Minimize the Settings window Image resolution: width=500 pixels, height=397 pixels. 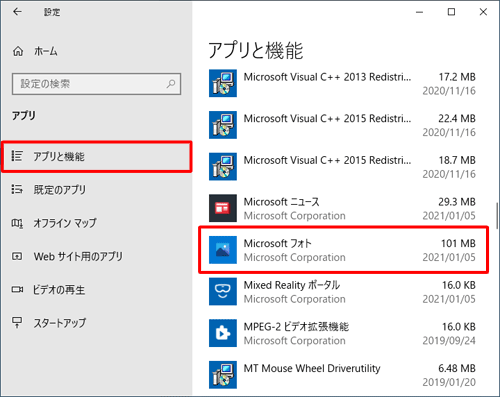(x=420, y=12)
